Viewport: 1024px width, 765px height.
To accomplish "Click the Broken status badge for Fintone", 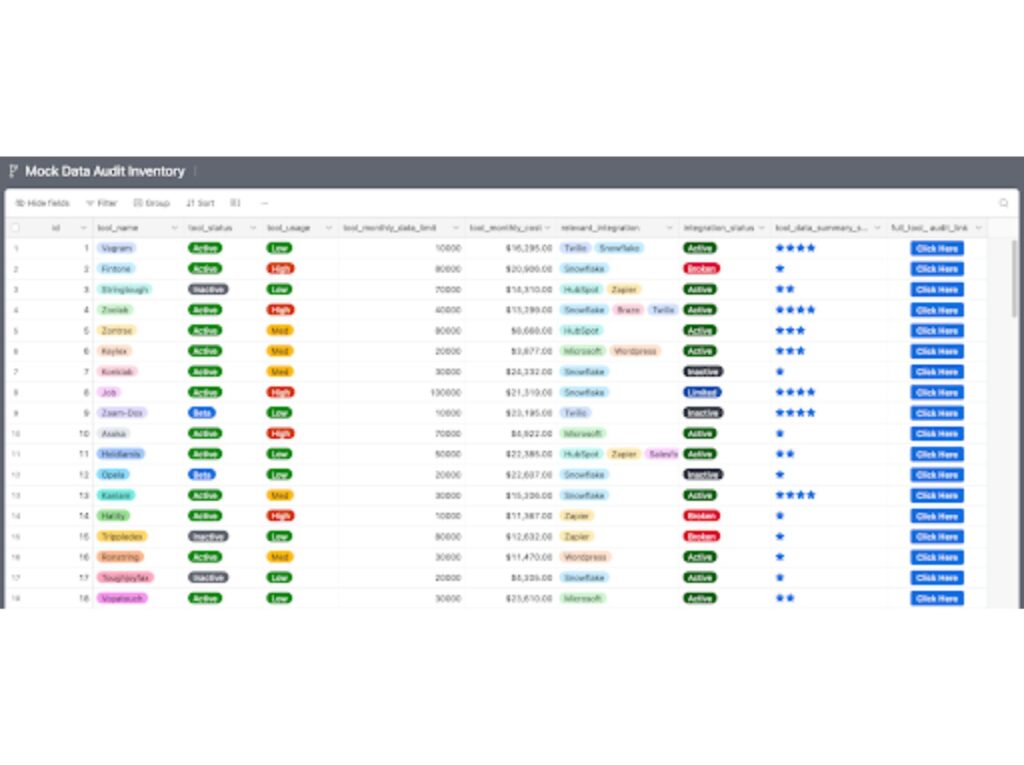I will click(701, 269).
